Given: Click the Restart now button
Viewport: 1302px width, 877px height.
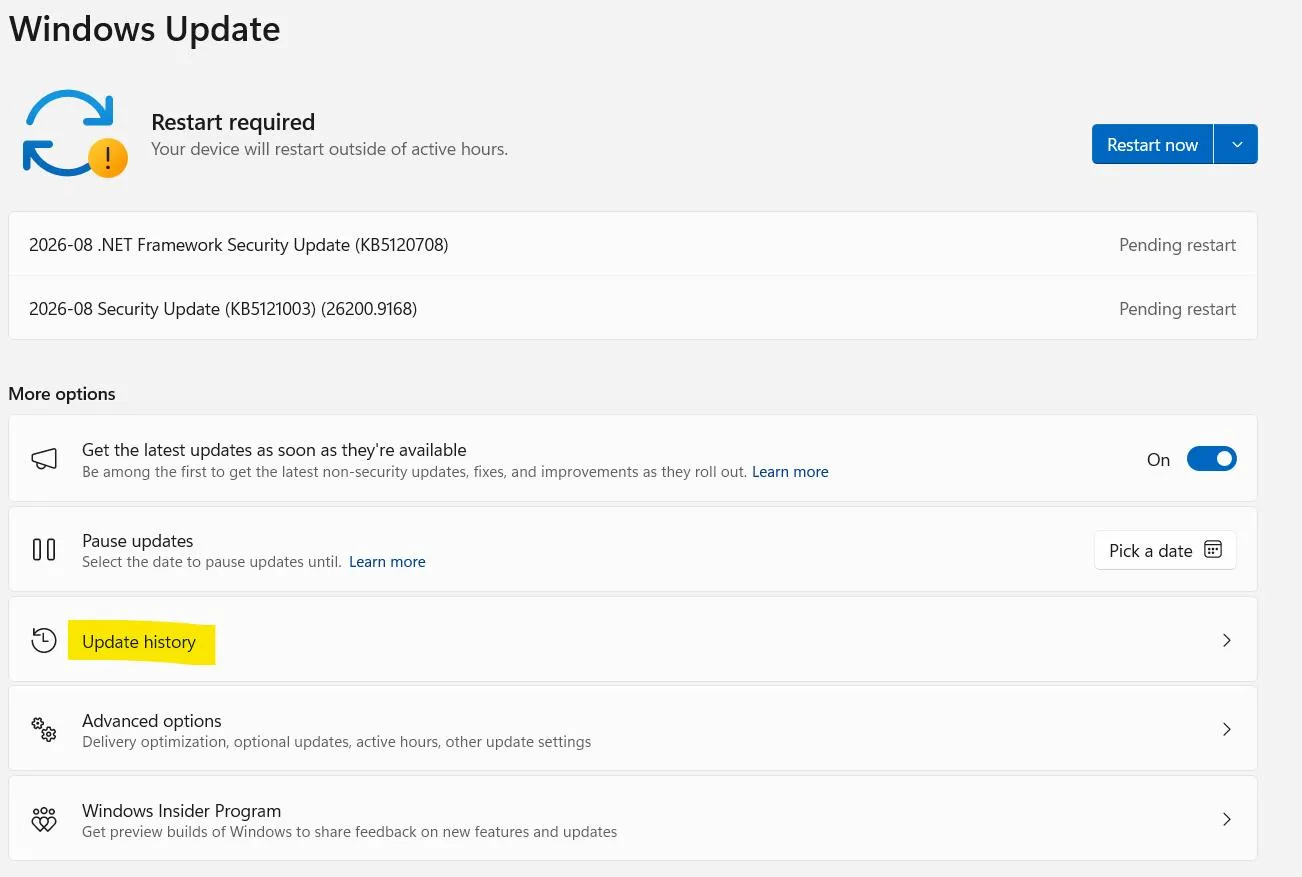Looking at the screenshot, I should 1152,144.
